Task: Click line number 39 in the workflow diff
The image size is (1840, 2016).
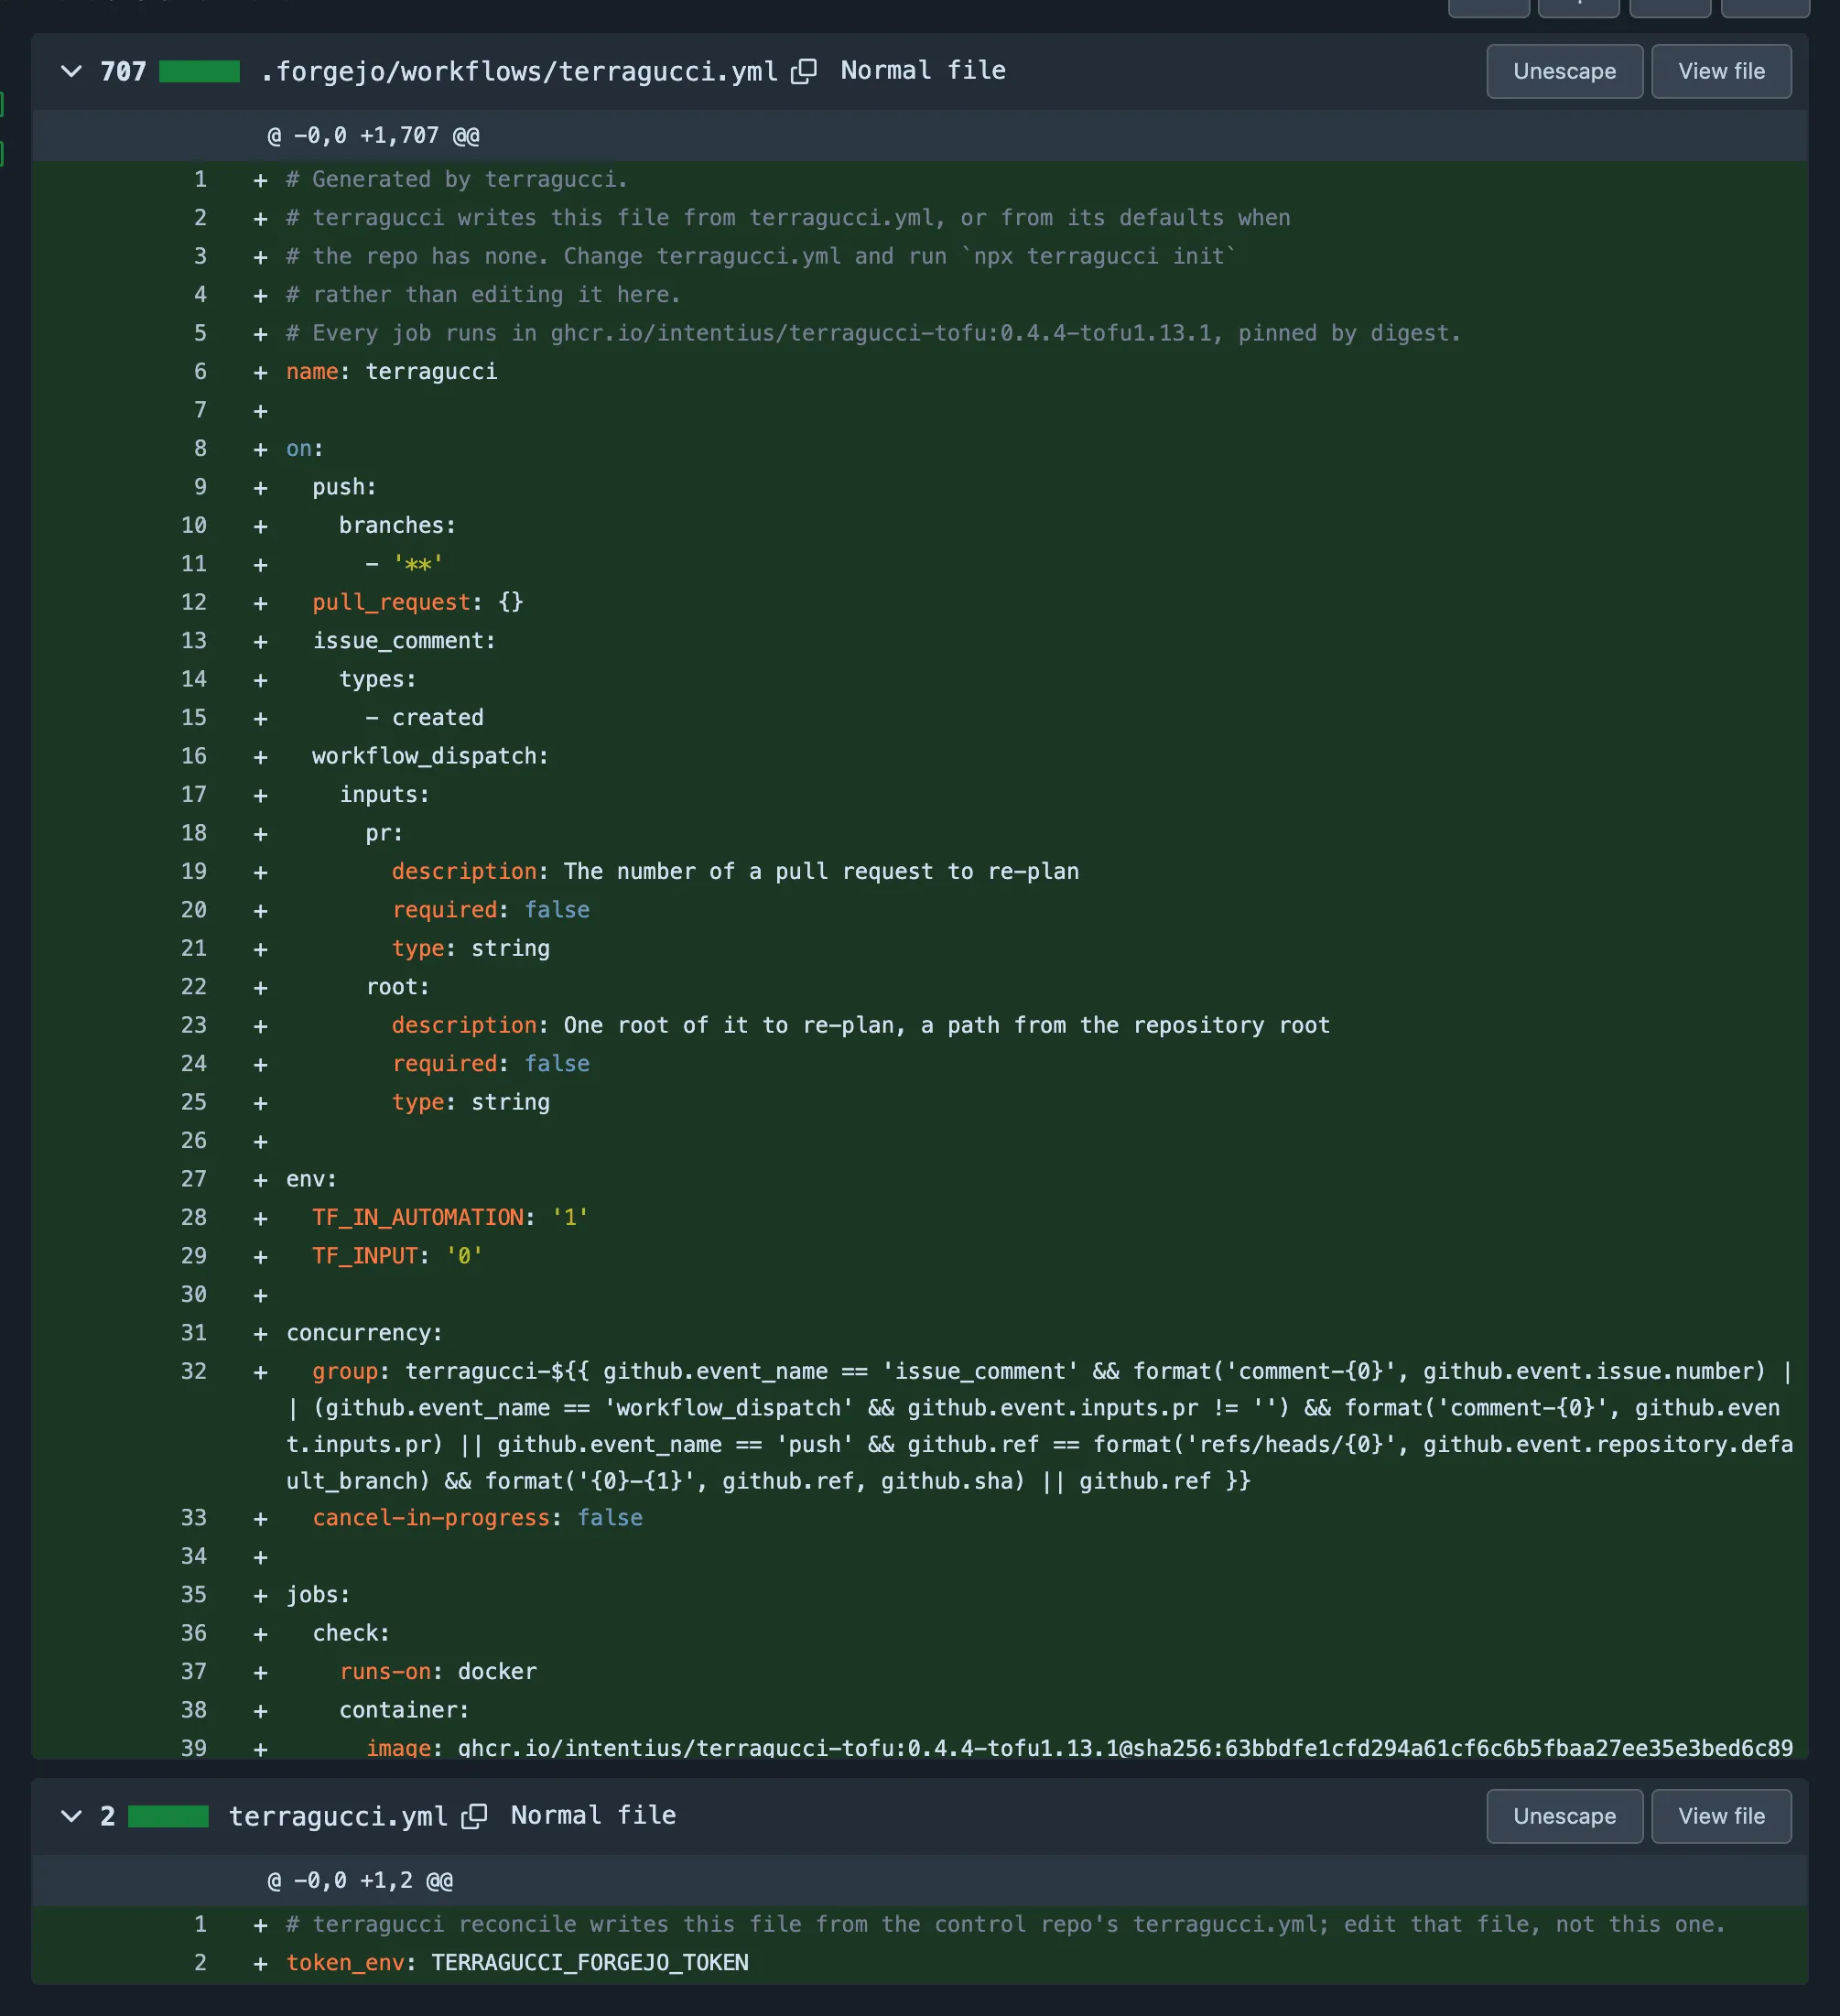Action: click(x=194, y=1747)
